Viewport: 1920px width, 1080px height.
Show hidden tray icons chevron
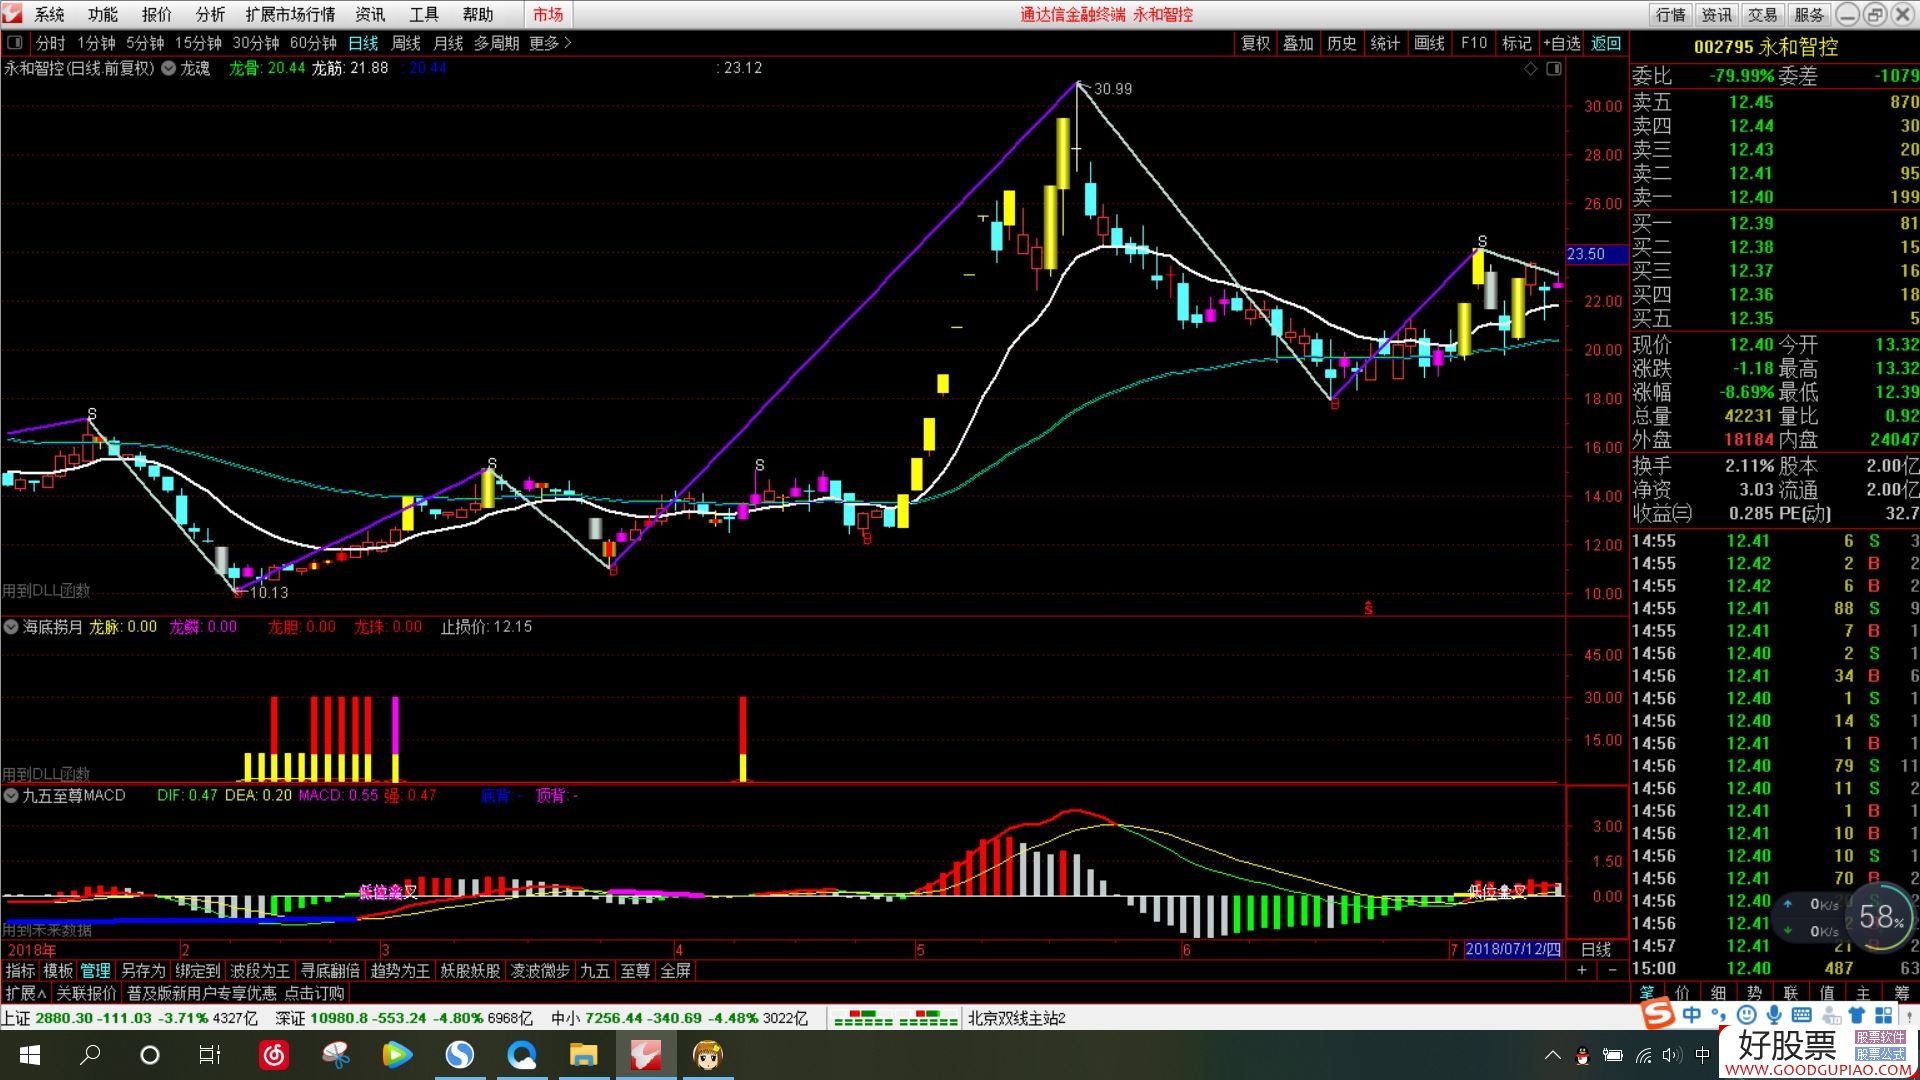1552,1055
